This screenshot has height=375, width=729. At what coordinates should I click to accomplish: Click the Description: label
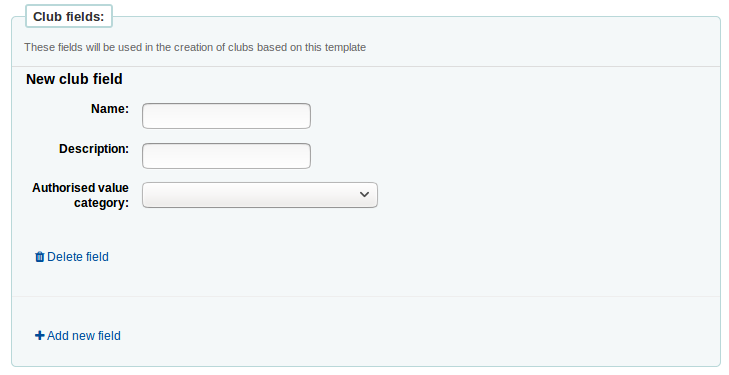pos(94,149)
